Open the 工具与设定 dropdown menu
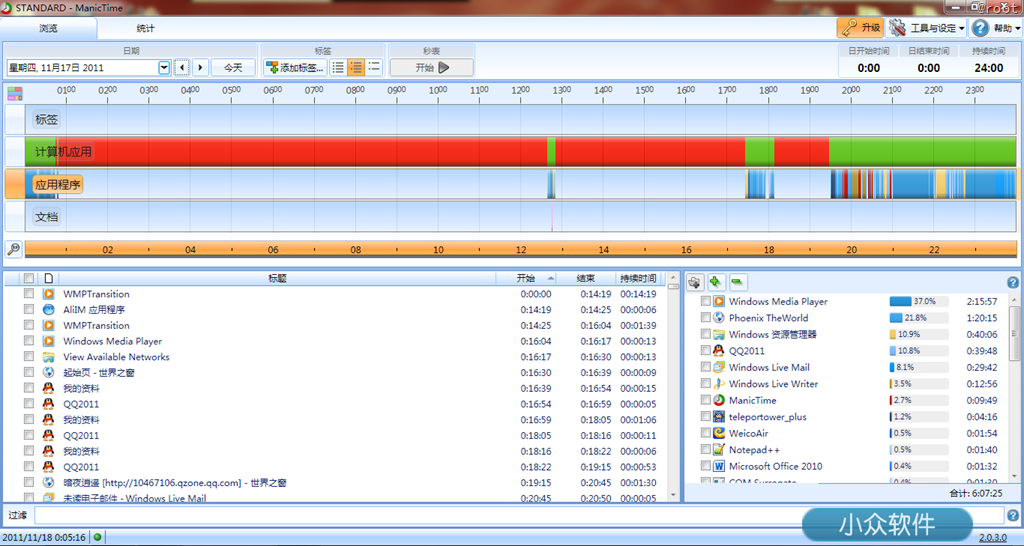Screen dimensions: 1024x546 click(927, 28)
